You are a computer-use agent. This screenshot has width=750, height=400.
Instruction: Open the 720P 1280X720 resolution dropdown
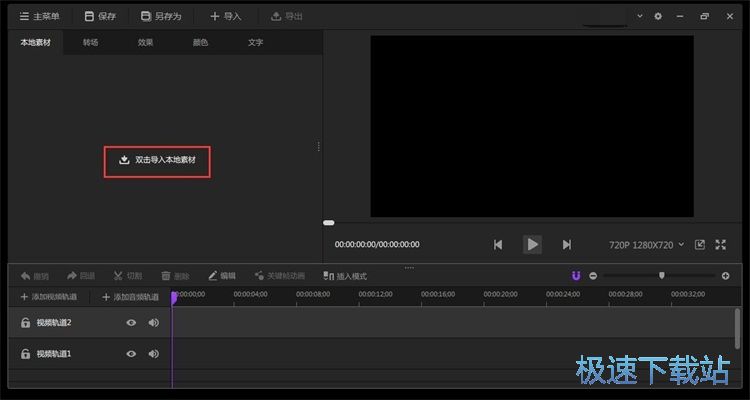pos(646,245)
